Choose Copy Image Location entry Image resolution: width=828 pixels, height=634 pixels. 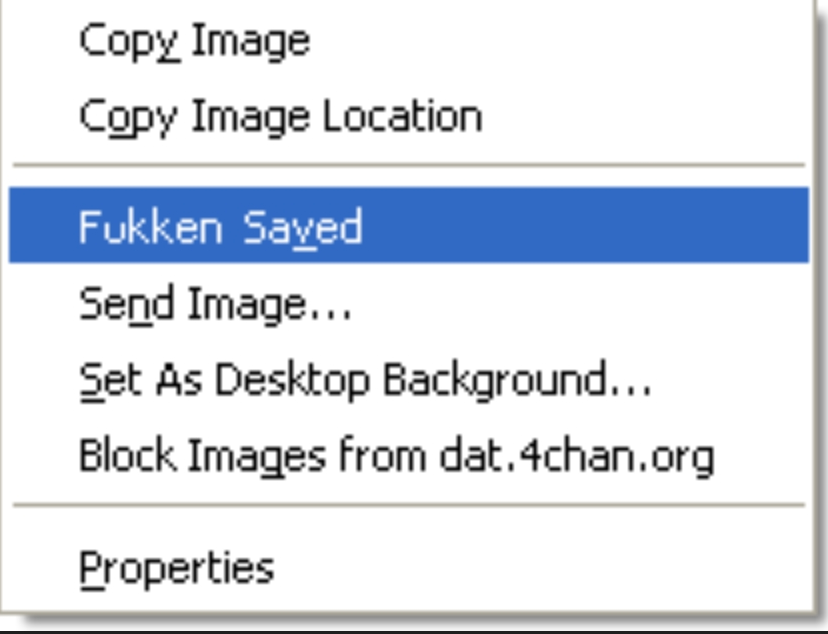409,117
